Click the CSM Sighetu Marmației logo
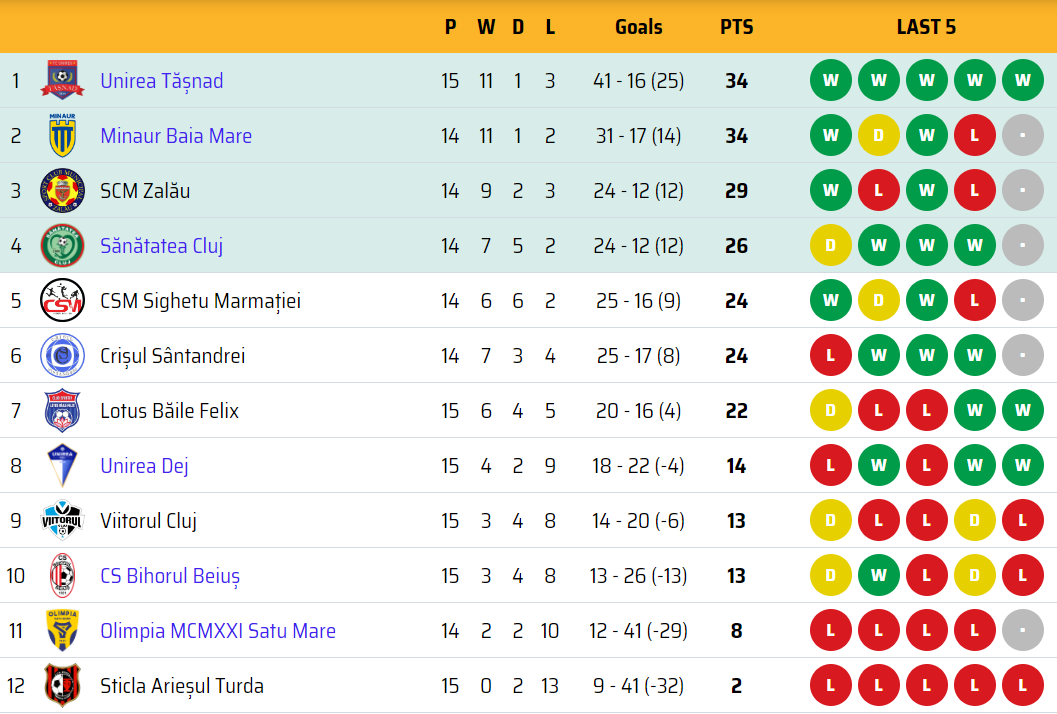The width and height of the screenshot is (1057, 714). click(62, 301)
